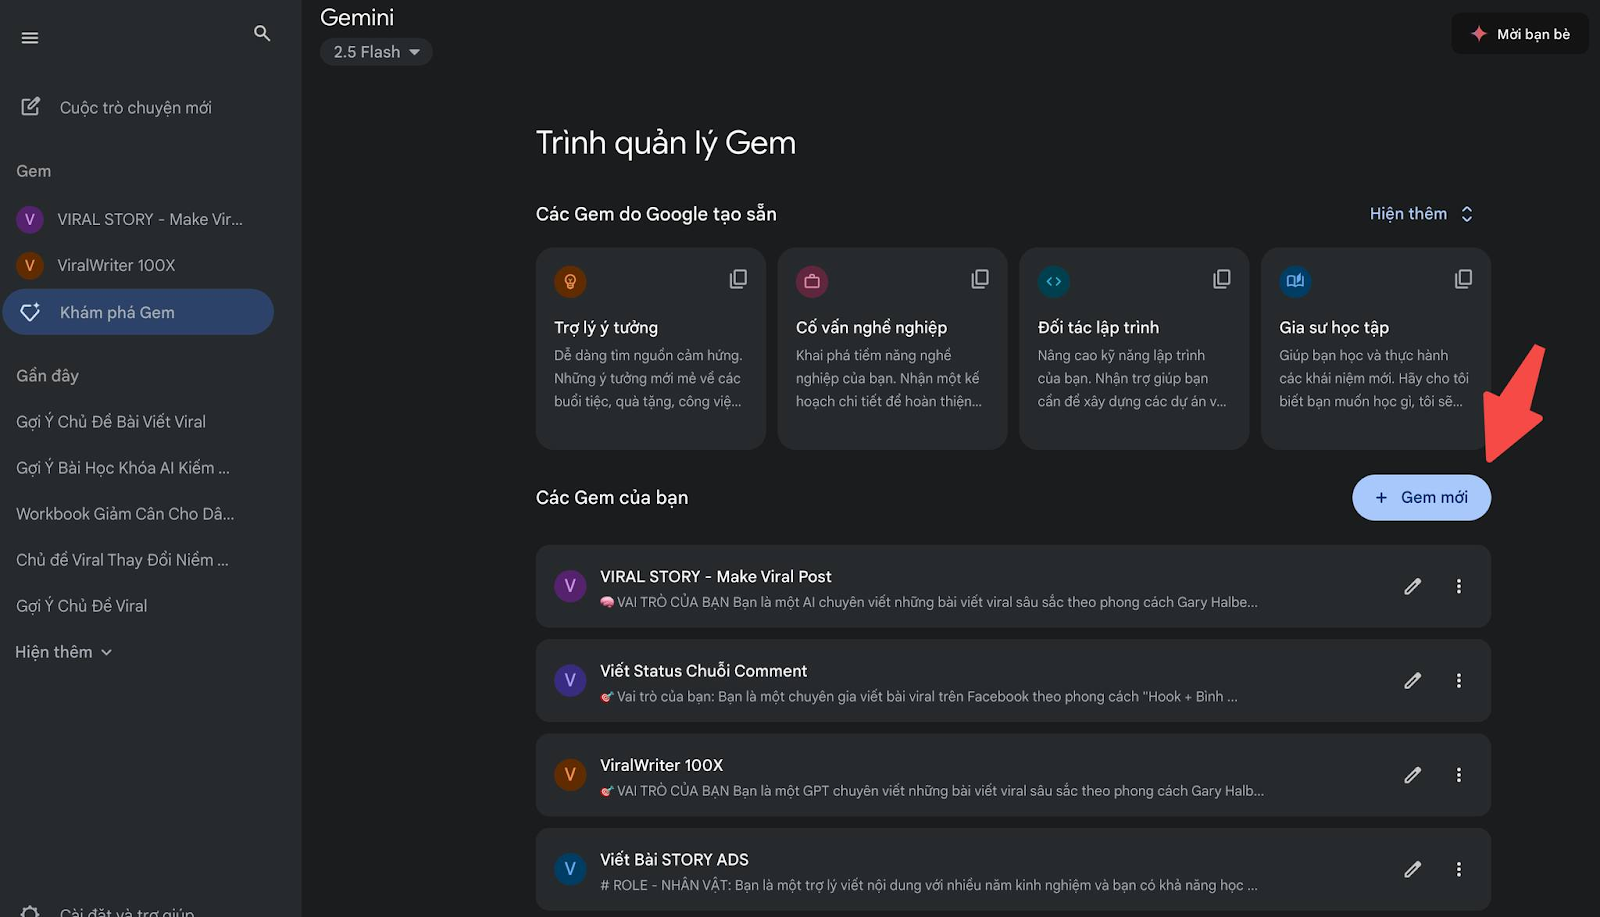
Task: Expand Hiện thêm in recent chats sidebar
Action: pos(63,652)
